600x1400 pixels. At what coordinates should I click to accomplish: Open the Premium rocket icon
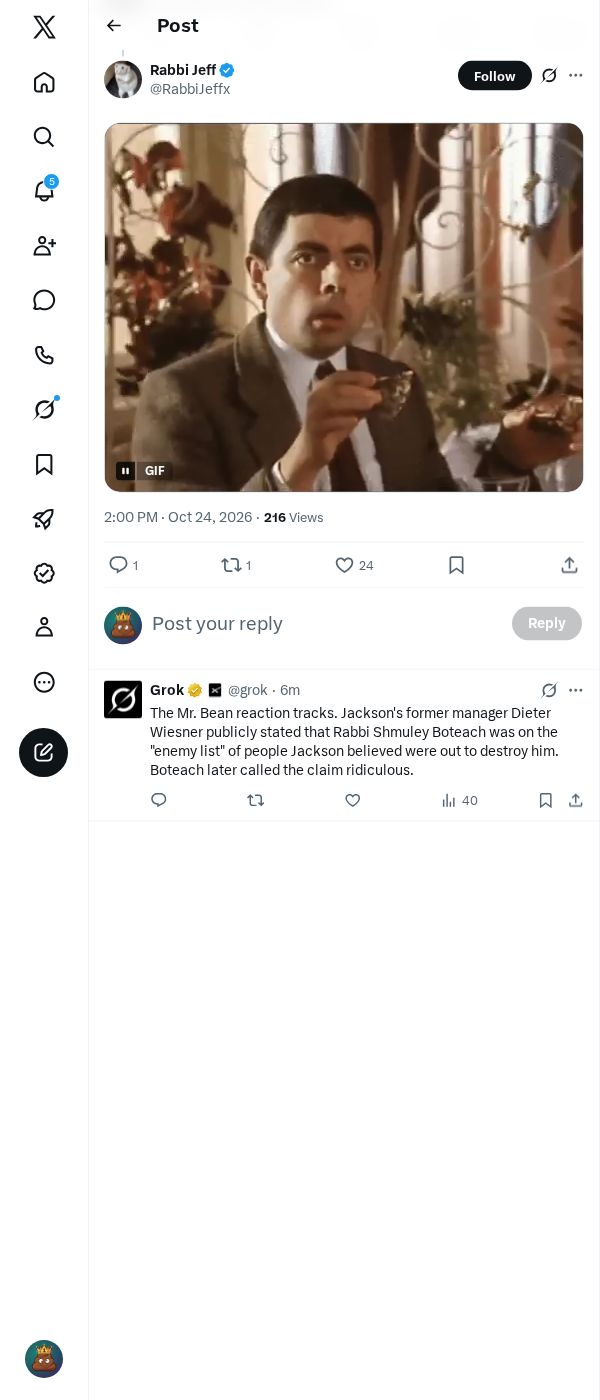pos(44,519)
